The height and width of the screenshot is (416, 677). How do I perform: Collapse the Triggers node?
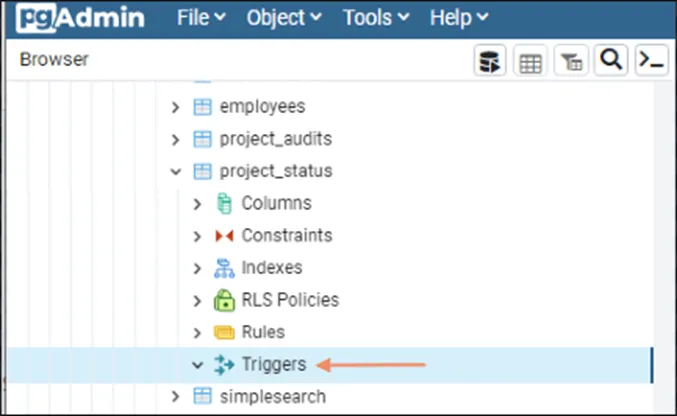pyautogui.click(x=197, y=364)
